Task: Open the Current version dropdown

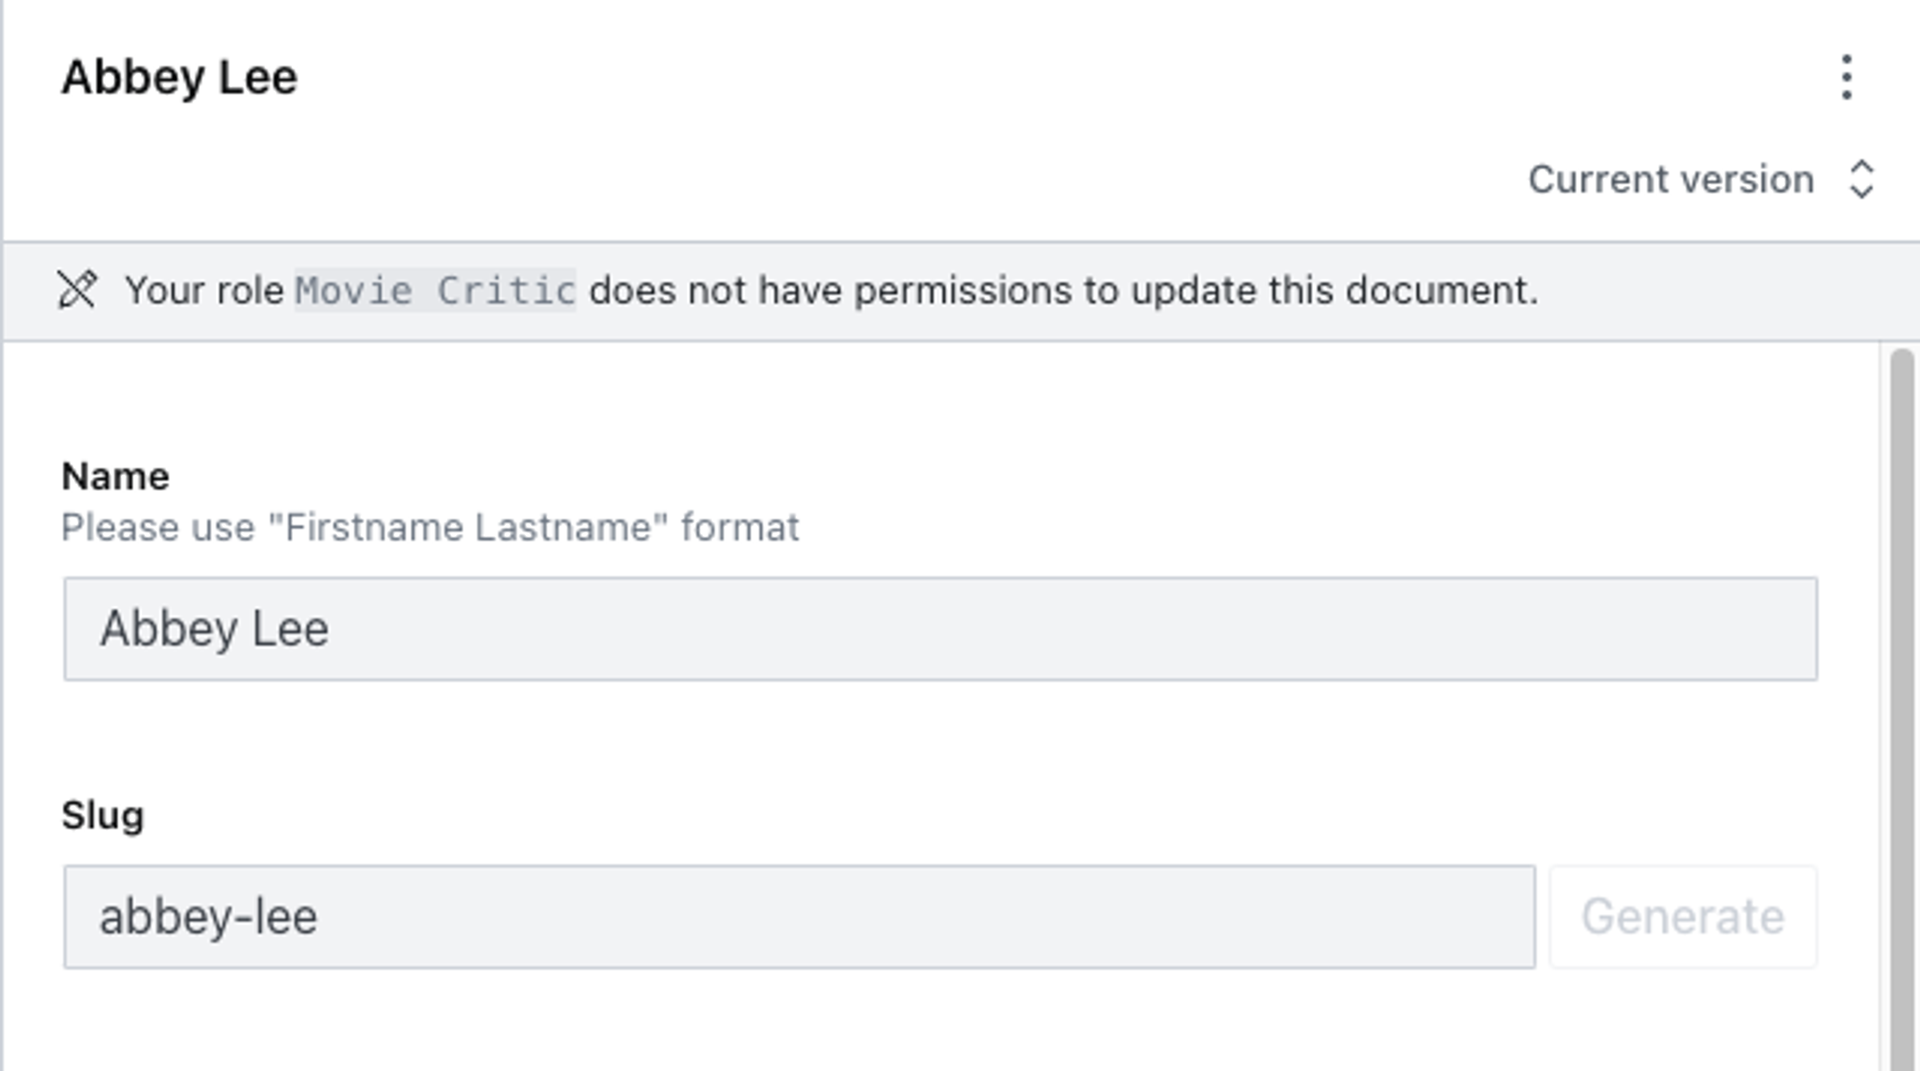Action: [x=1671, y=180]
